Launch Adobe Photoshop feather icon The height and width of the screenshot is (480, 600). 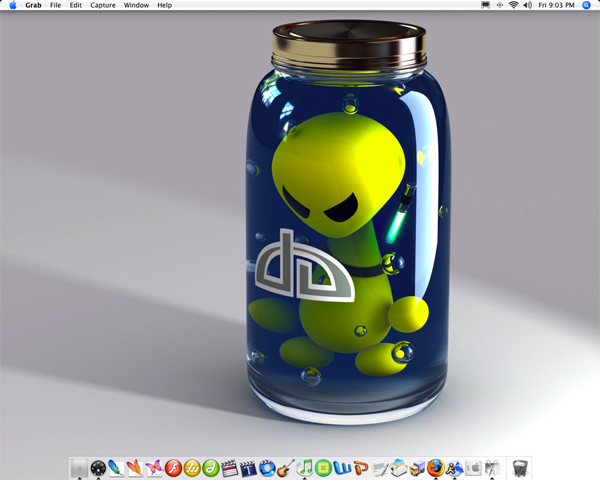click(116, 468)
